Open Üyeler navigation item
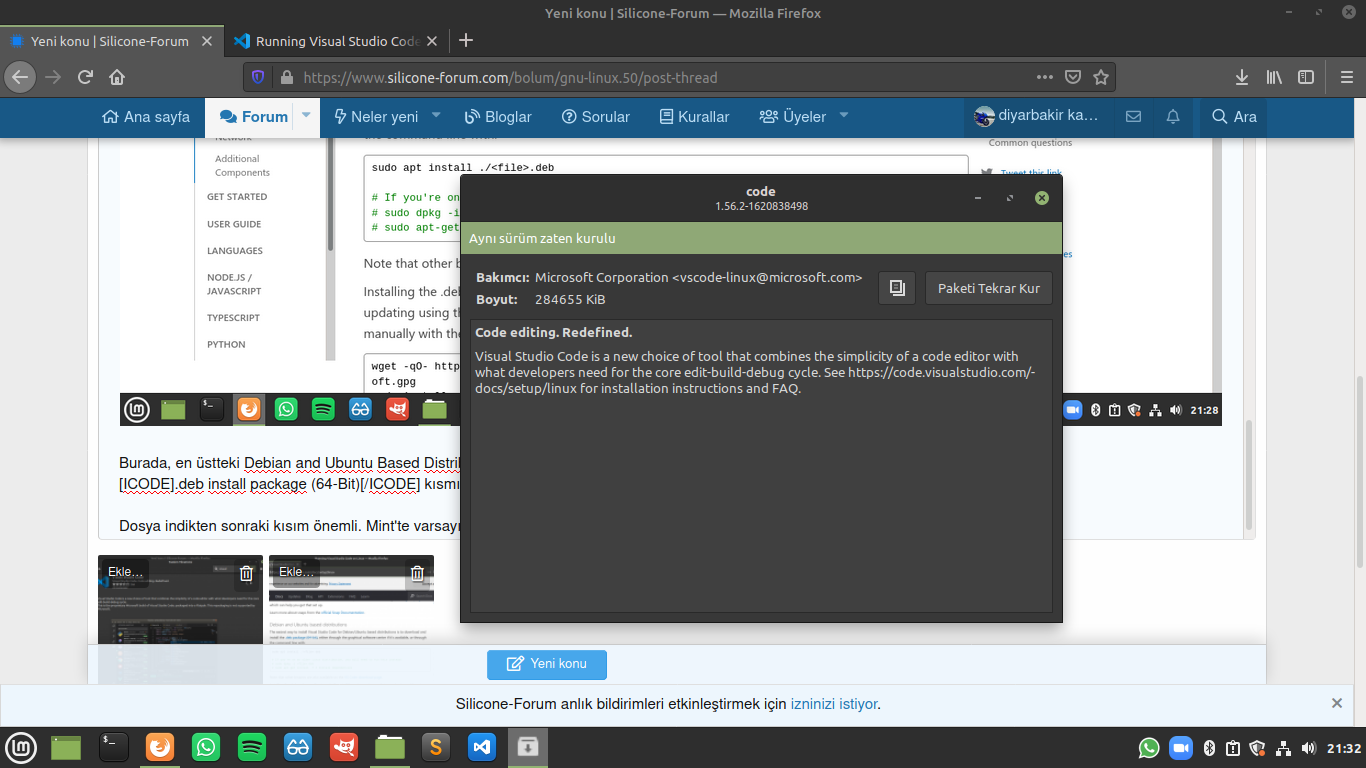This screenshot has width=1366, height=768. click(793, 117)
